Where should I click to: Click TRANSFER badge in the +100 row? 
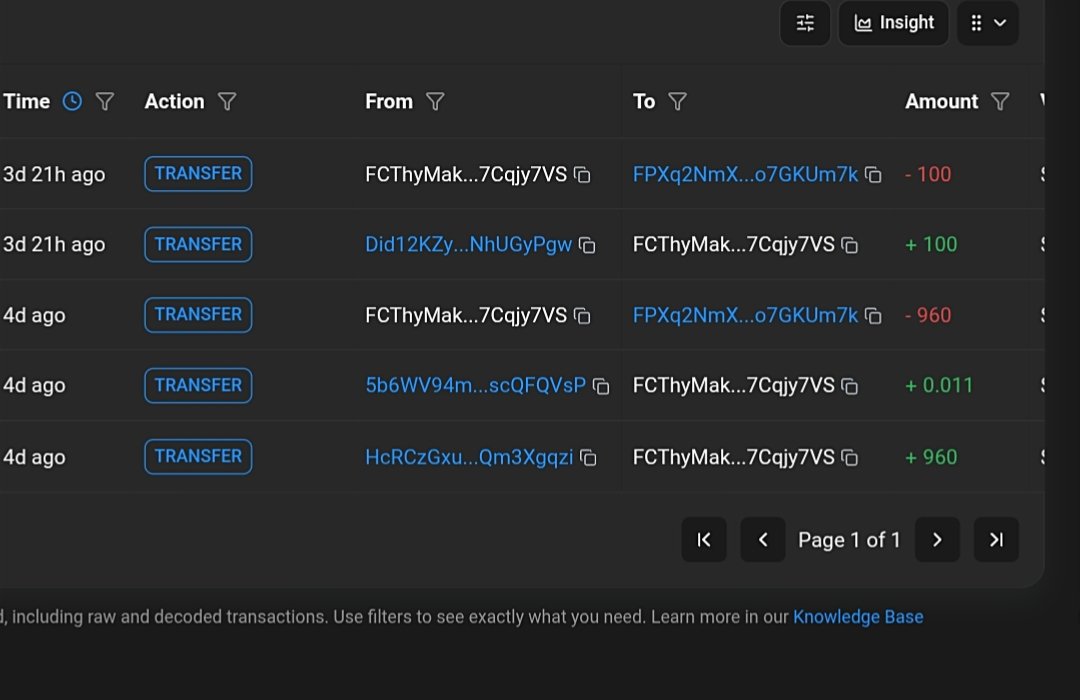(198, 245)
